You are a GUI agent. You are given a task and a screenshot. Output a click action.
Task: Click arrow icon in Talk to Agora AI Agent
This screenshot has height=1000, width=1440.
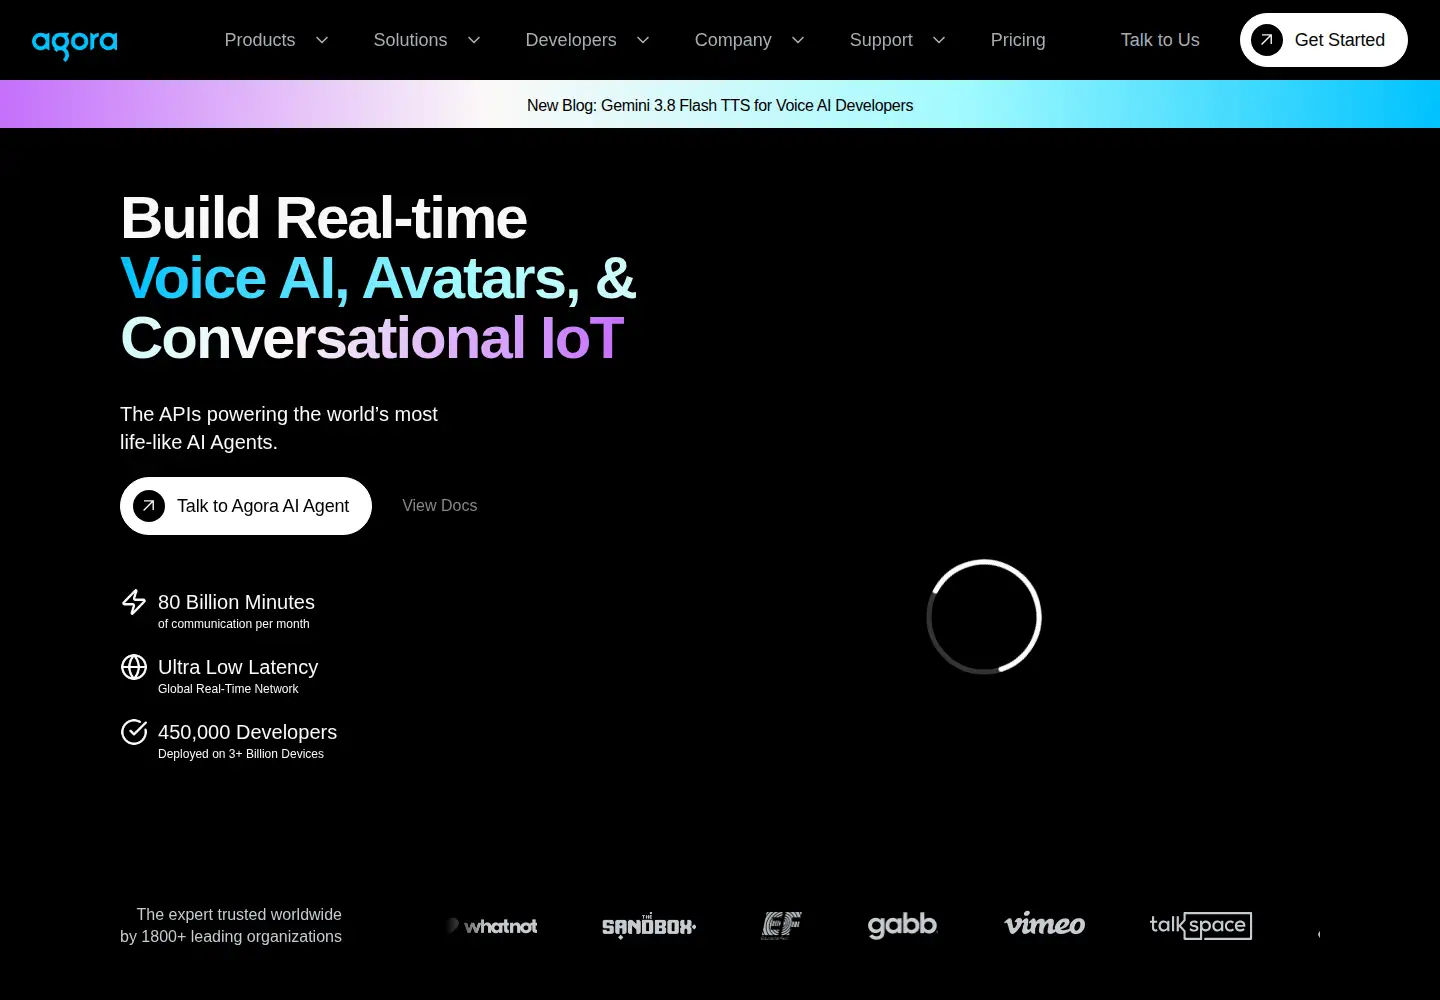(x=149, y=506)
